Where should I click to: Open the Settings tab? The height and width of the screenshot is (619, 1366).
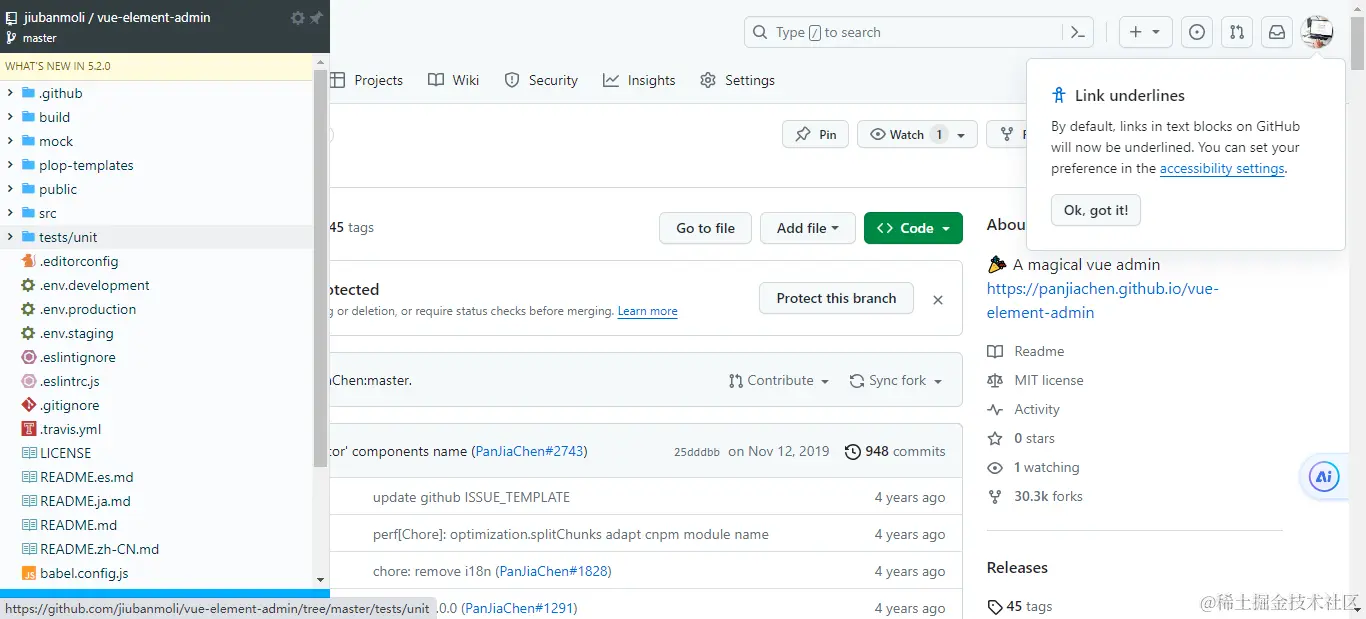pos(737,80)
